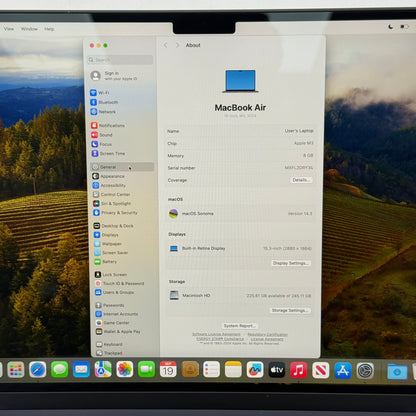This screenshot has height=416, width=416.
Task: Open FaceTime from the Dock
Action: pos(146,369)
